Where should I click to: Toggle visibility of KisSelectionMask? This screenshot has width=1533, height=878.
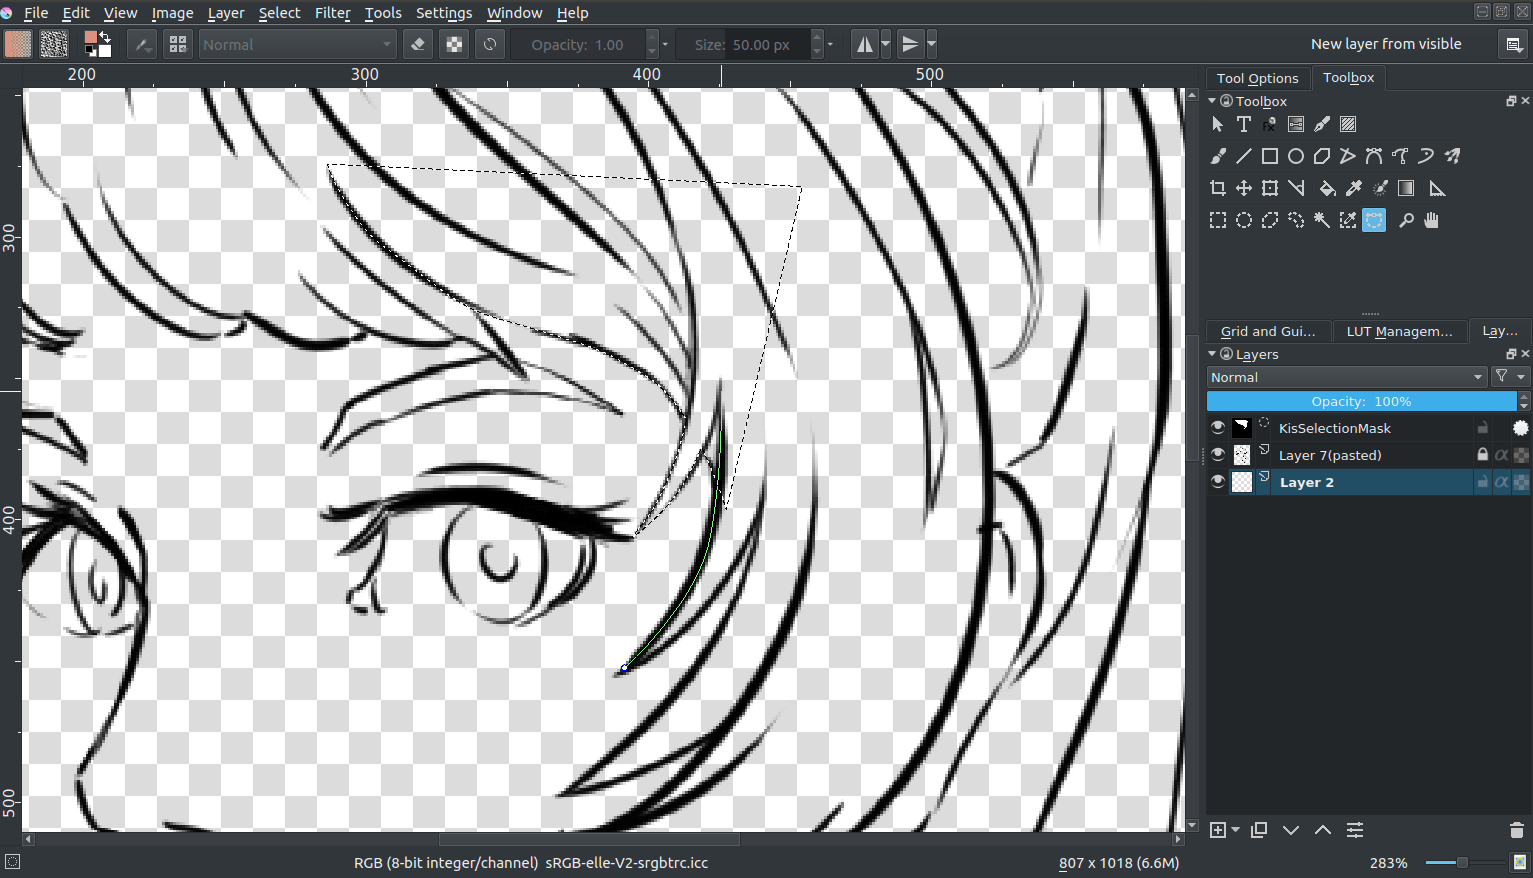click(1218, 428)
